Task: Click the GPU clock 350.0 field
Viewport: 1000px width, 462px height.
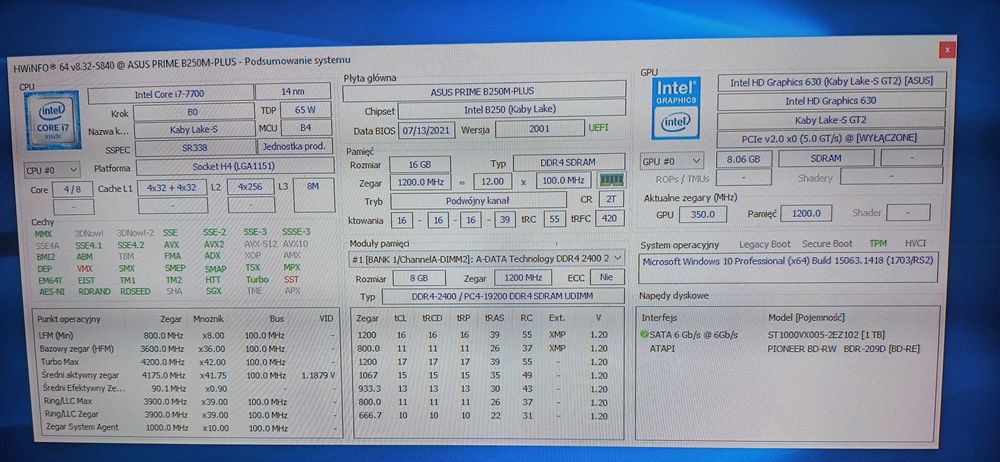Action: point(703,214)
